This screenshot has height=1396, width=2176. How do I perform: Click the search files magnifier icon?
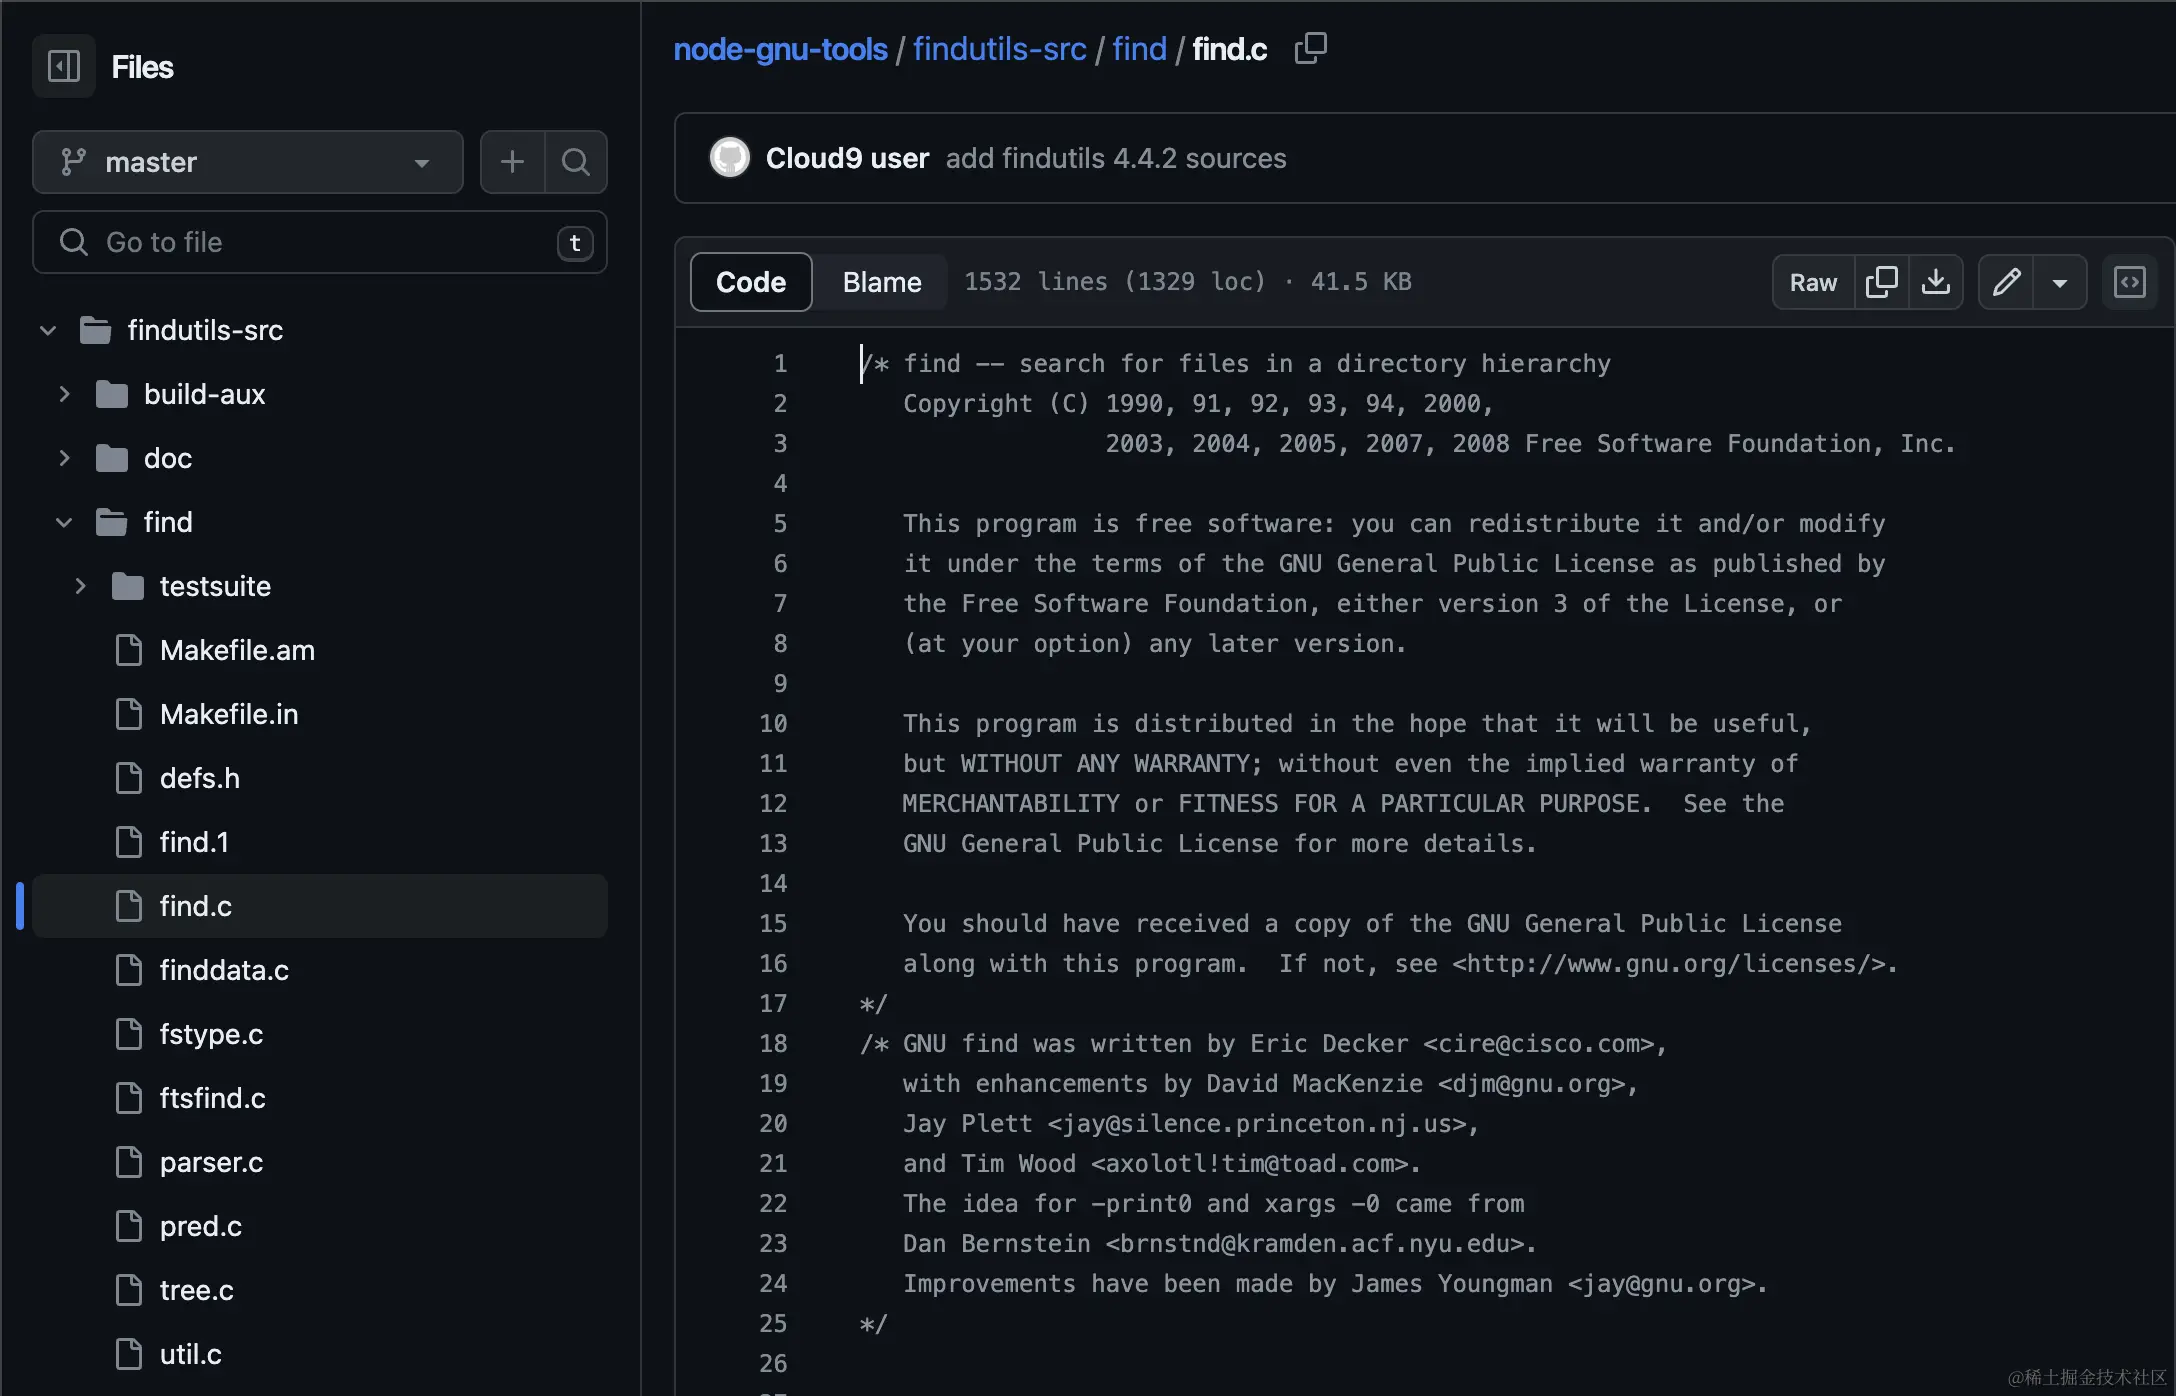pyautogui.click(x=575, y=162)
